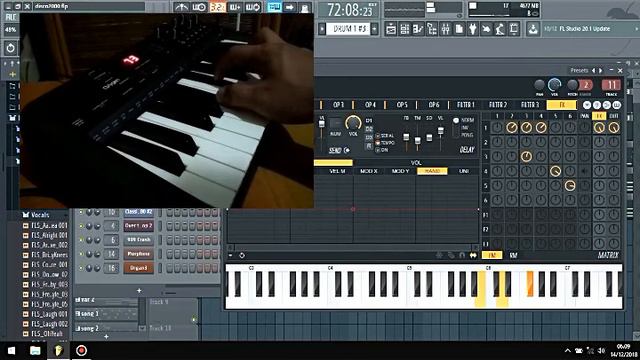Click the first round white button beside FX tab
This screenshot has height=360, width=640.
tap(587, 105)
